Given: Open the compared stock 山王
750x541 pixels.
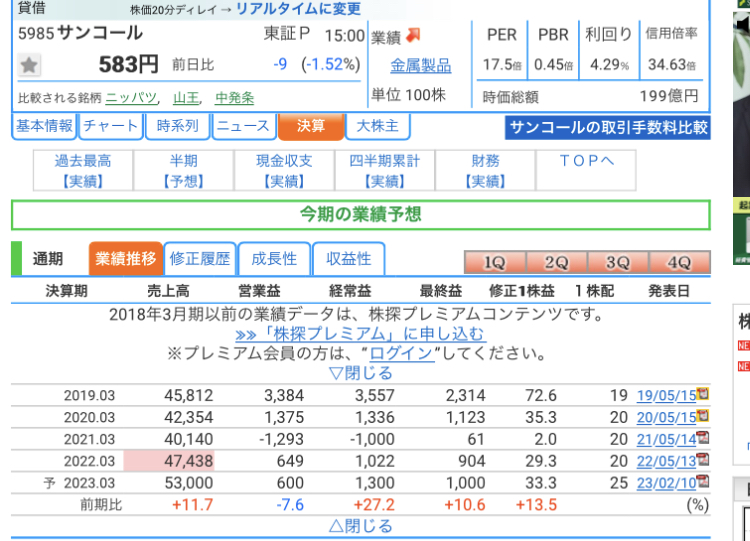Looking at the screenshot, I should tap(186, 98).
